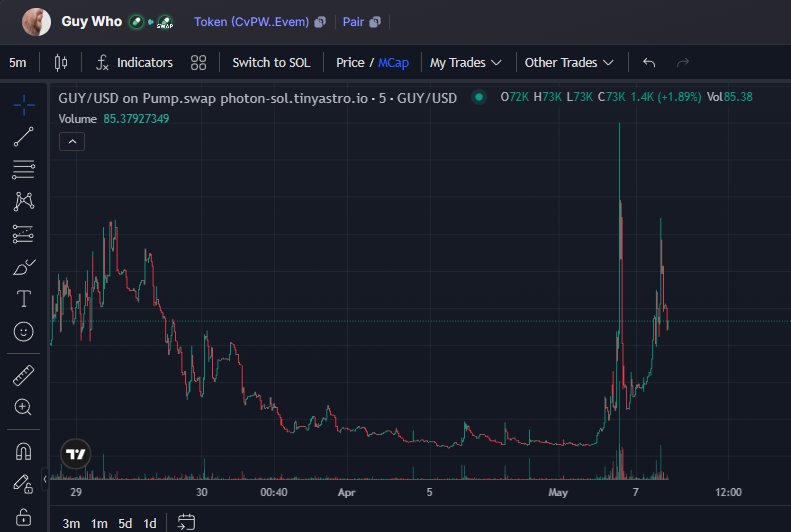Screen dimensions: 791x532
Task: Click the Guy Who token name
Action: click(92, 22)
